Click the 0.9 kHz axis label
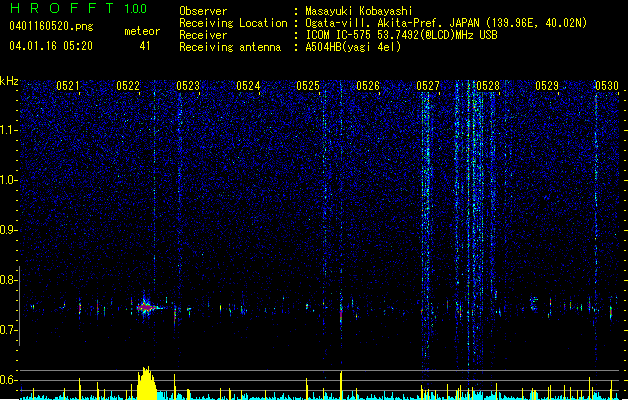Screen dimensions: 629x400 [8, 230]
